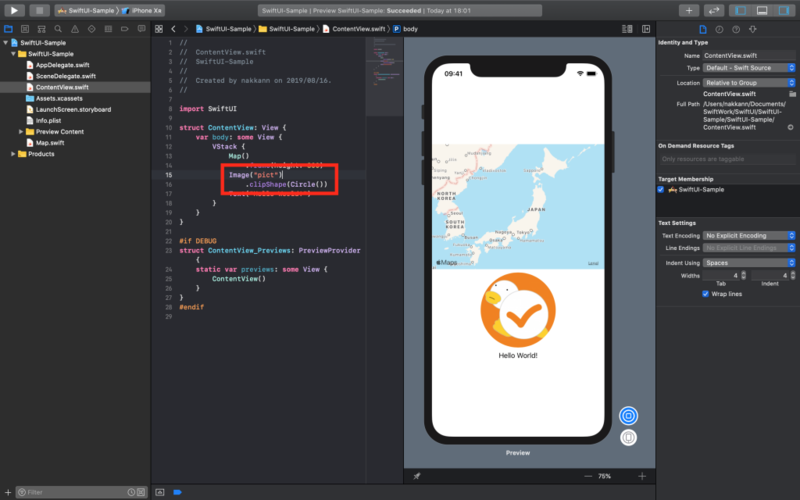800x500 pixels.
Task: Open the Text Encoding dropdown
Action: (749, 236)
